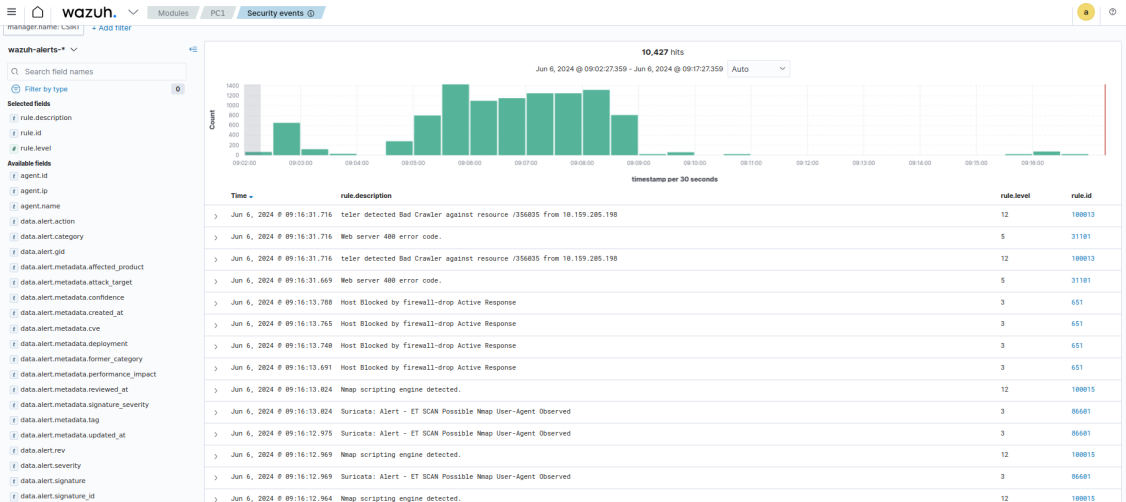Open the hamburger navigation menu
This screenshot has width=1126, height=502.
click(11, 12)
